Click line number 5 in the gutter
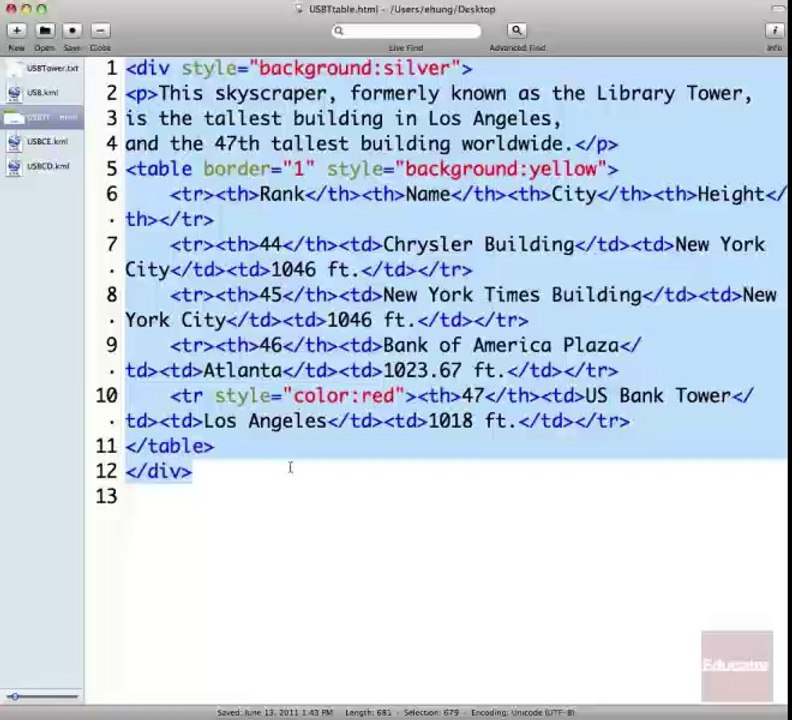 pos(112,169)
